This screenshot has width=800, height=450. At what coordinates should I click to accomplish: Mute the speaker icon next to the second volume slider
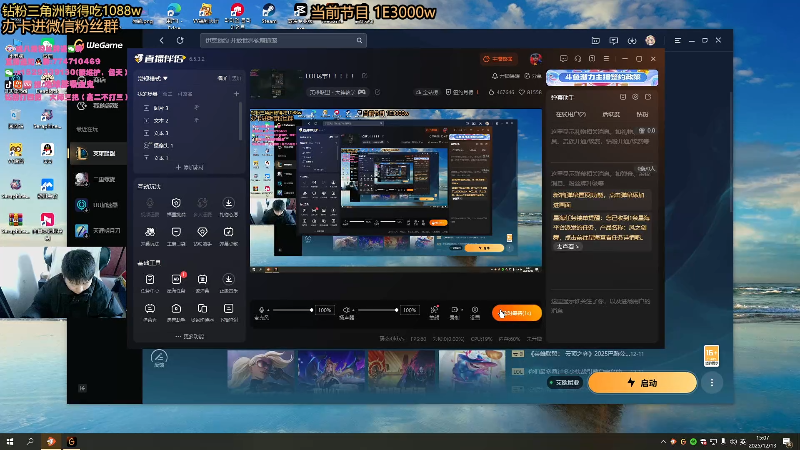point(346,310)
